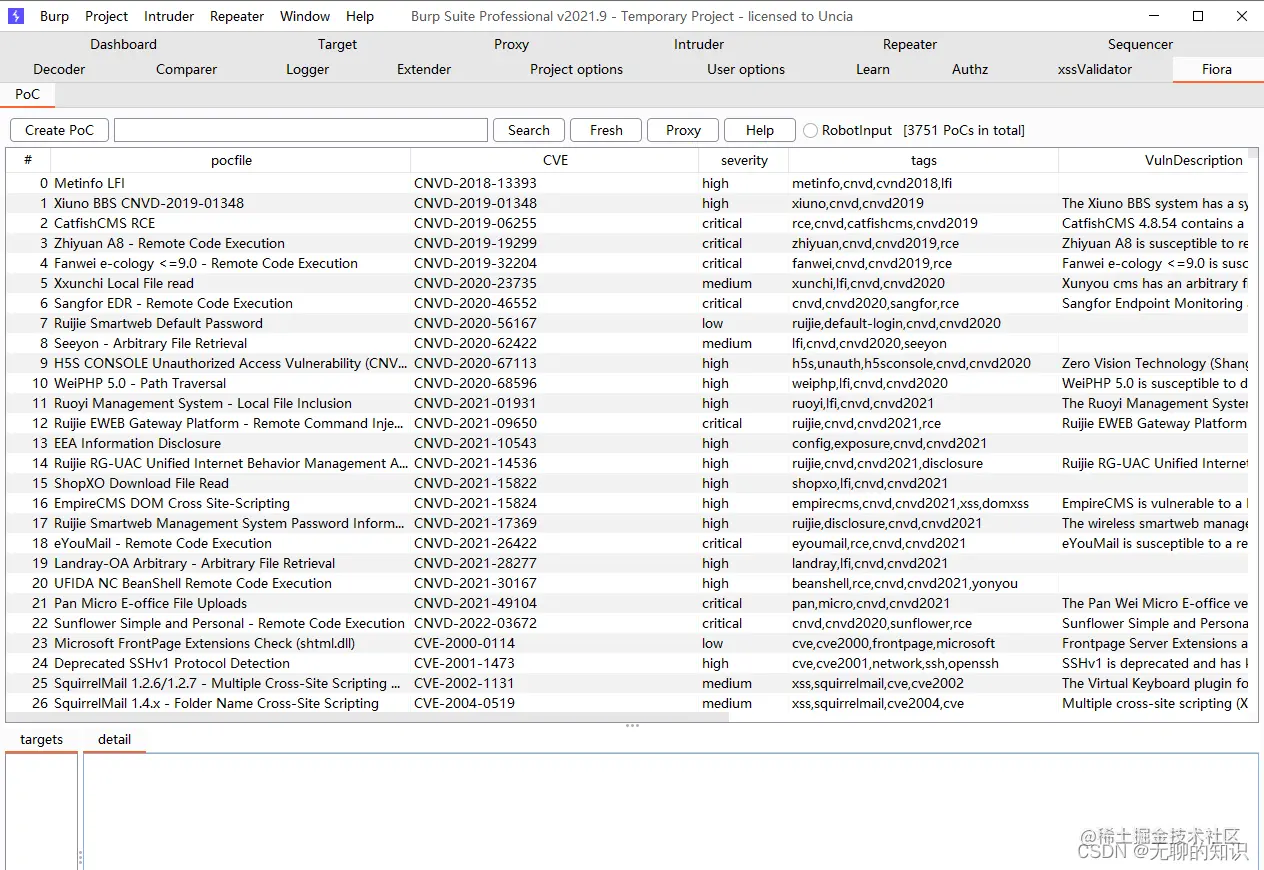1264x870 pixels.
Task: Open the Authz tab
Action: click(970, 69)
